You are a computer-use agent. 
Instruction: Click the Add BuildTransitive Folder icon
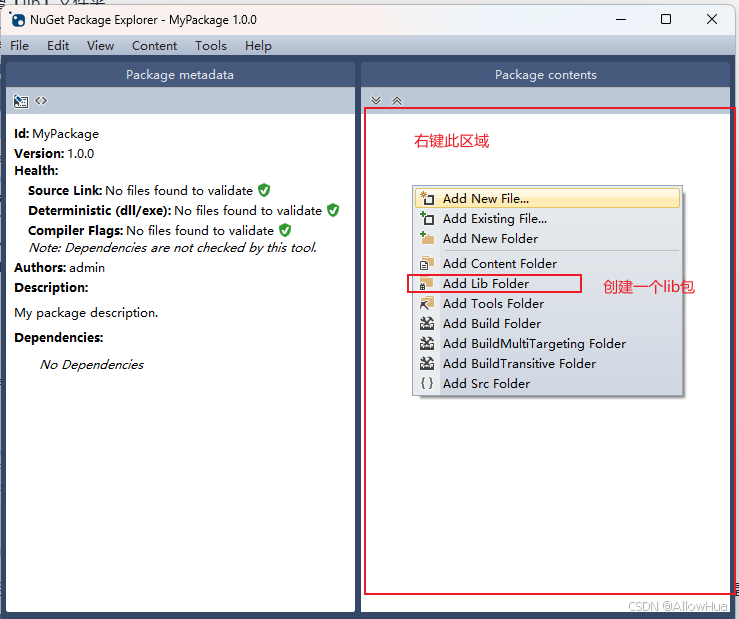[427, 363]
